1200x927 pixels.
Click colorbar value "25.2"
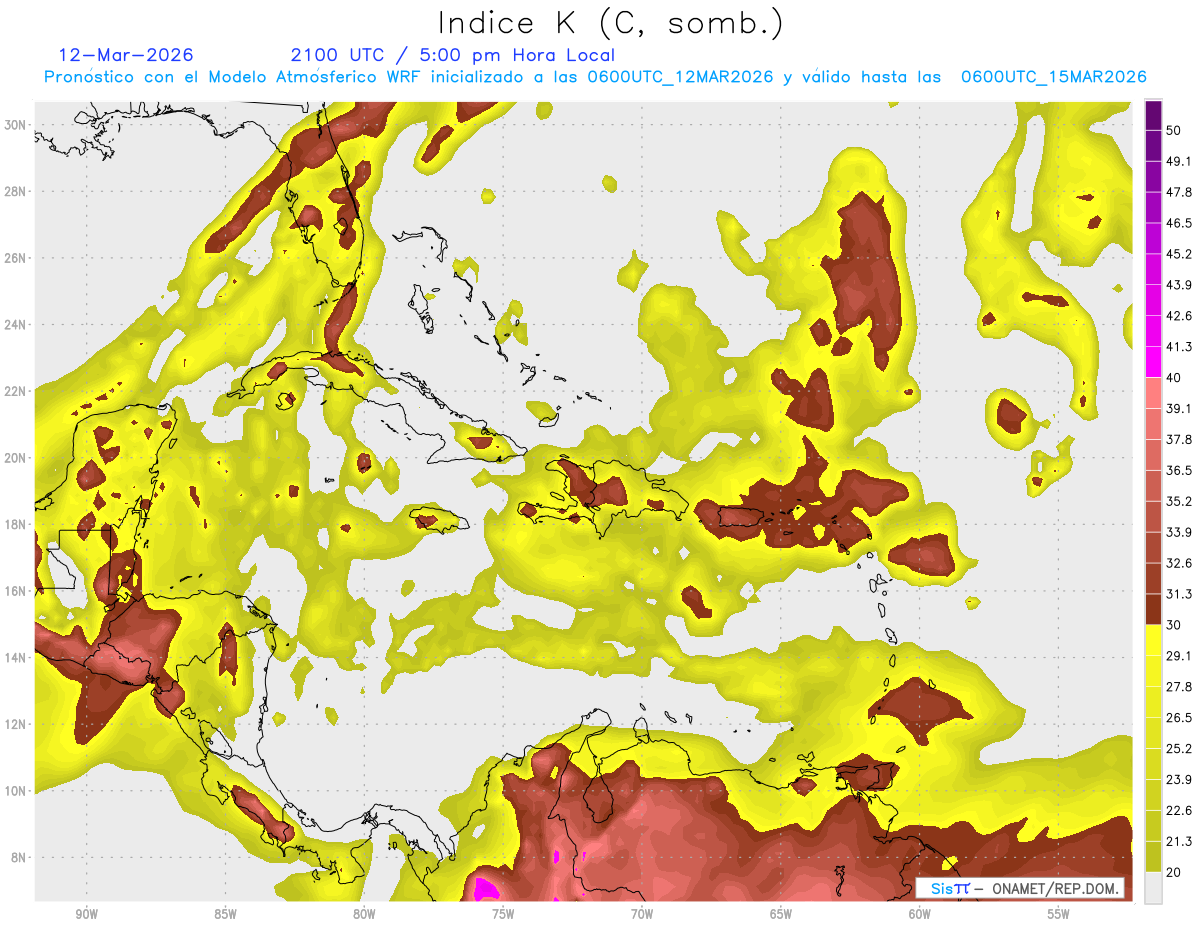click(1178, 749)
